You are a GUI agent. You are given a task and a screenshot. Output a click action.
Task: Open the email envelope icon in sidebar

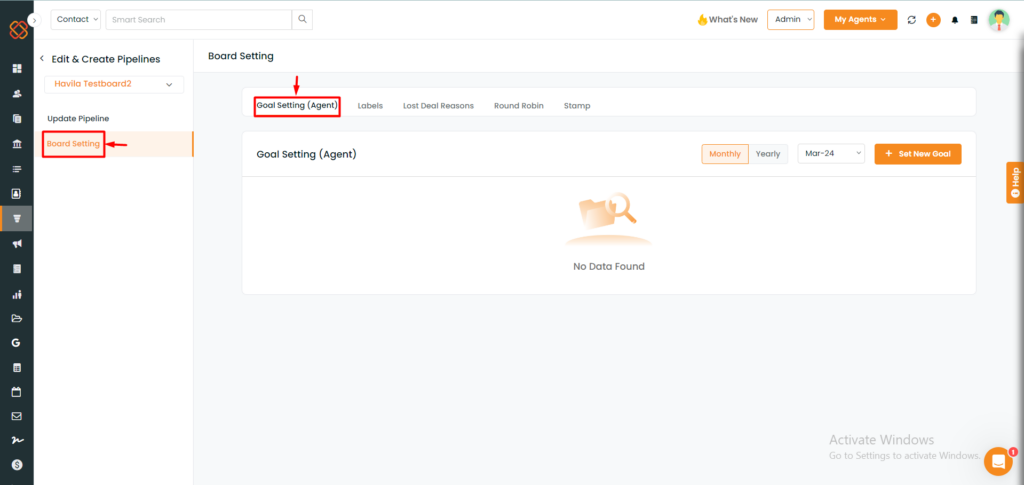click(17, 416)
